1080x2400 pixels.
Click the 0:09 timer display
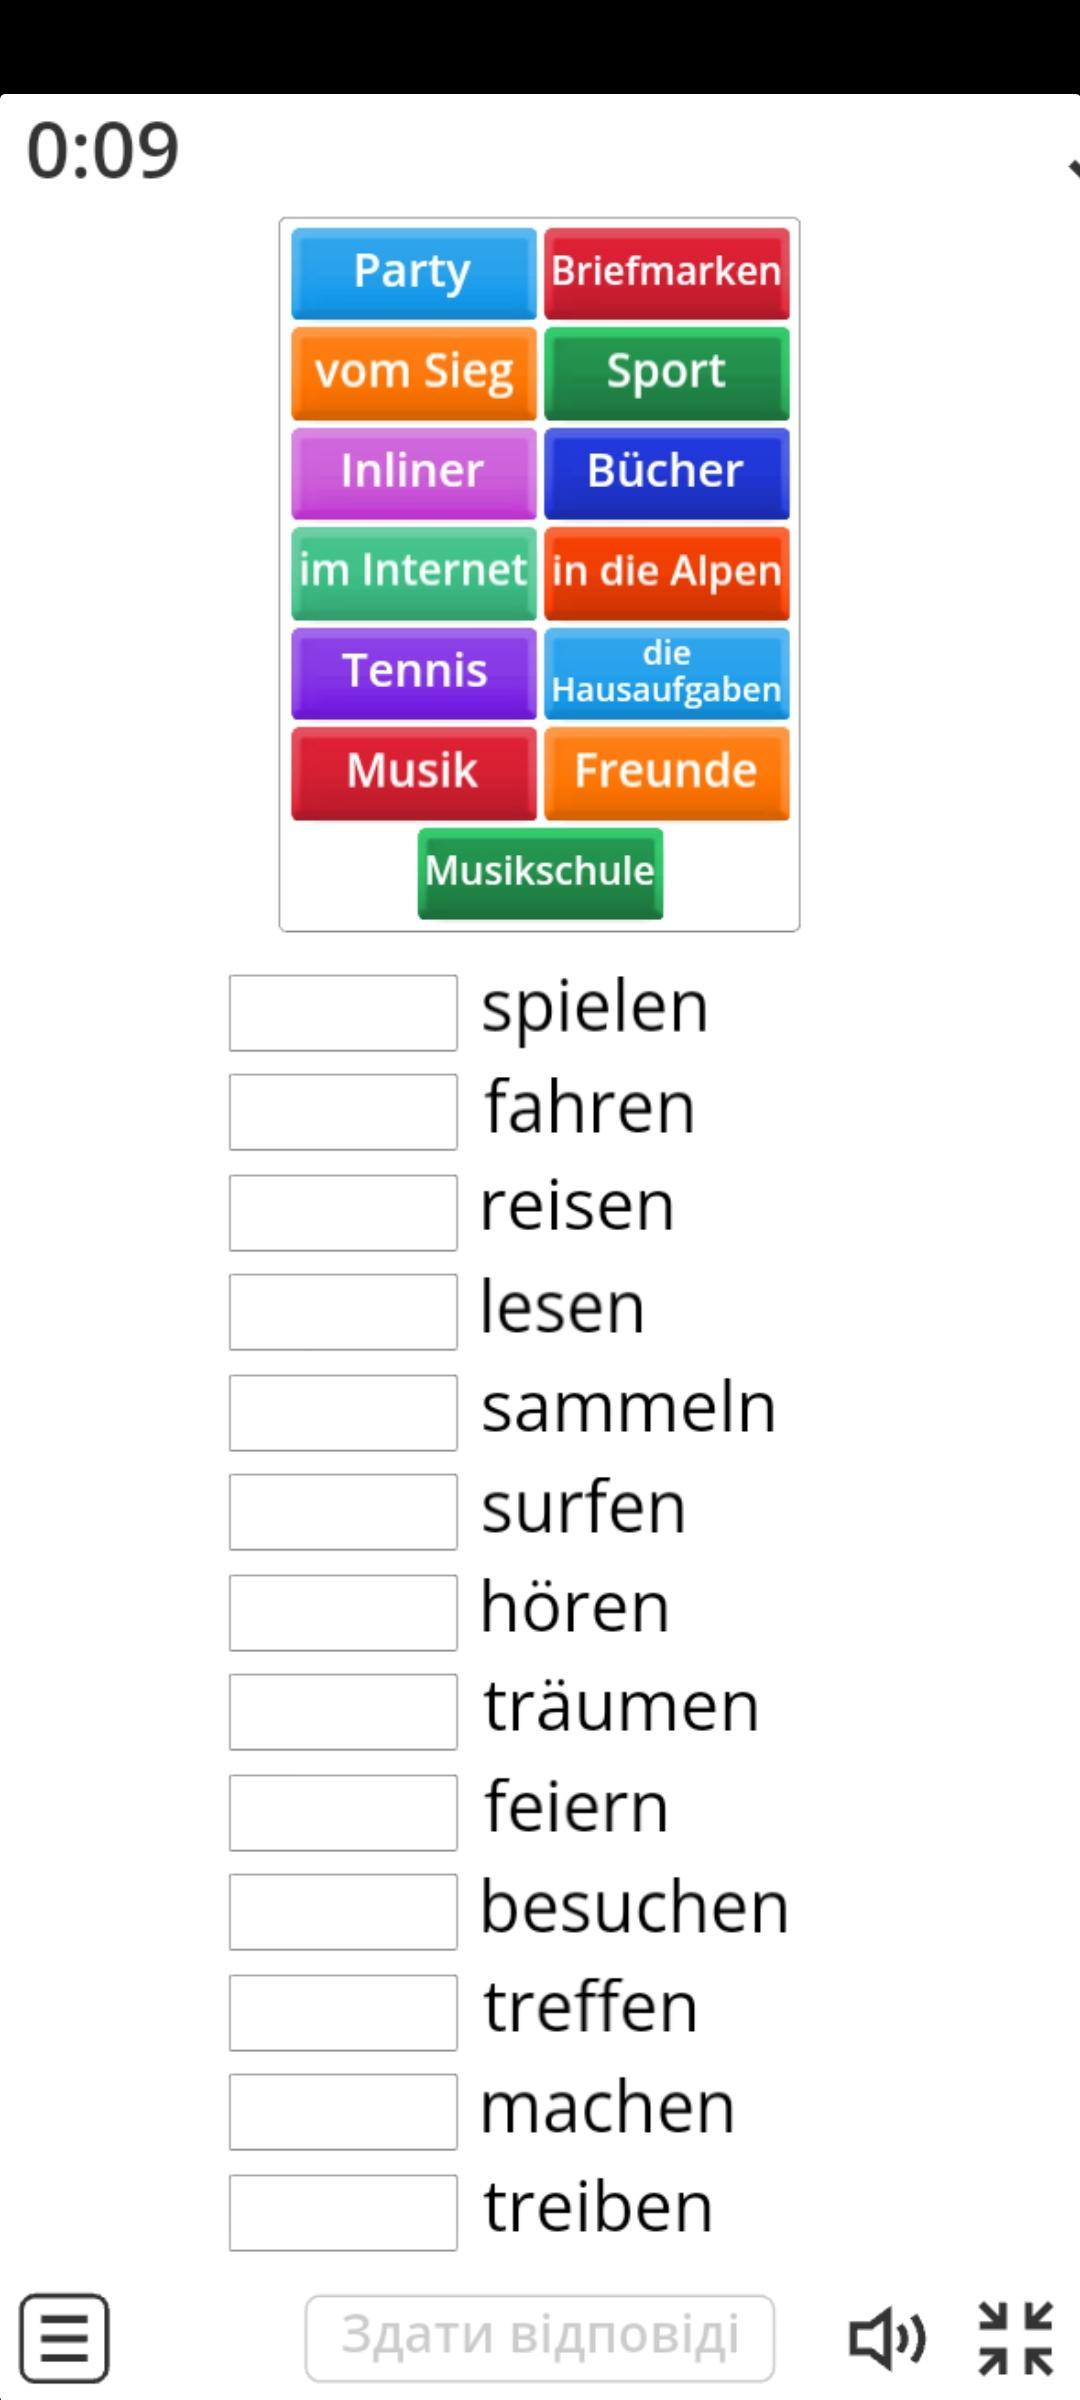coord(103,150)
